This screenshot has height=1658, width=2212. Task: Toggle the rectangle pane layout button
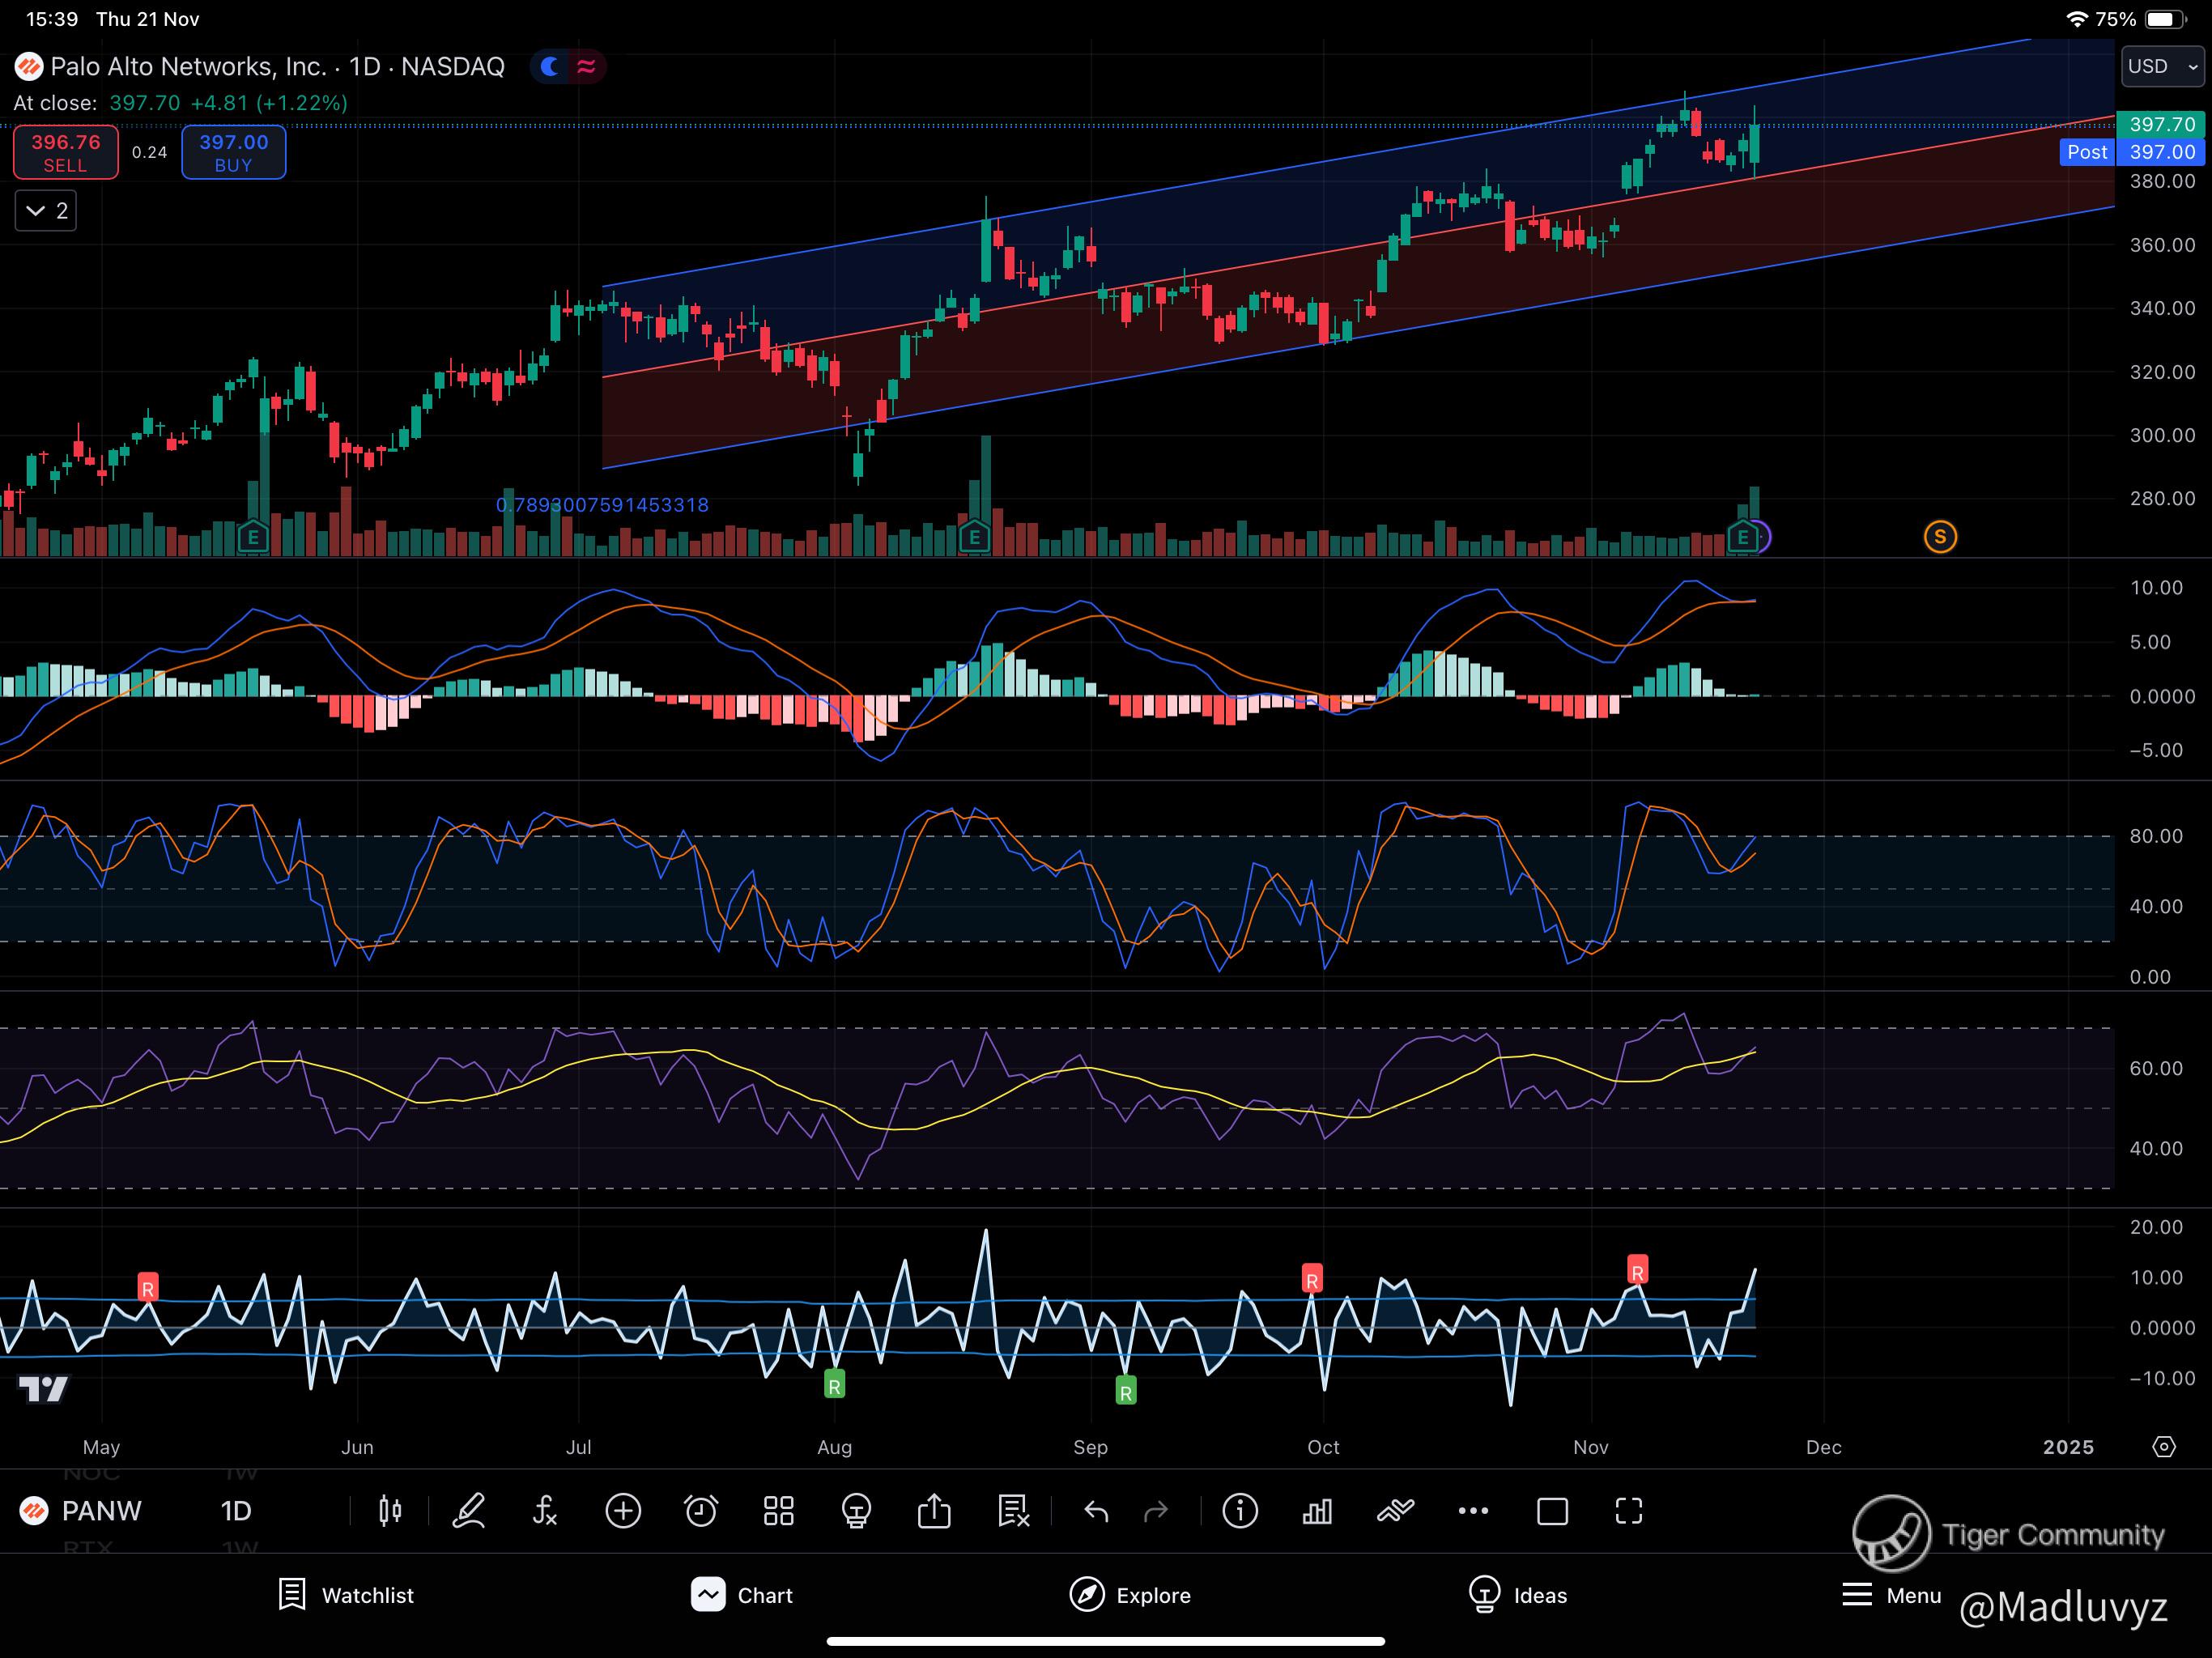[1552, 1511]
